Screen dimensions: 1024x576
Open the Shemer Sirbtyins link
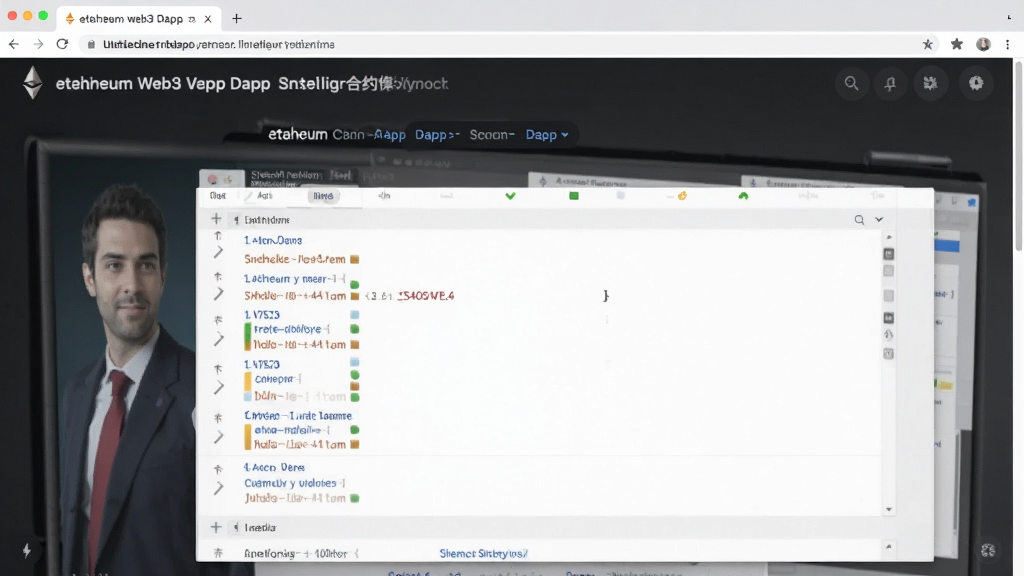(483, 553)
